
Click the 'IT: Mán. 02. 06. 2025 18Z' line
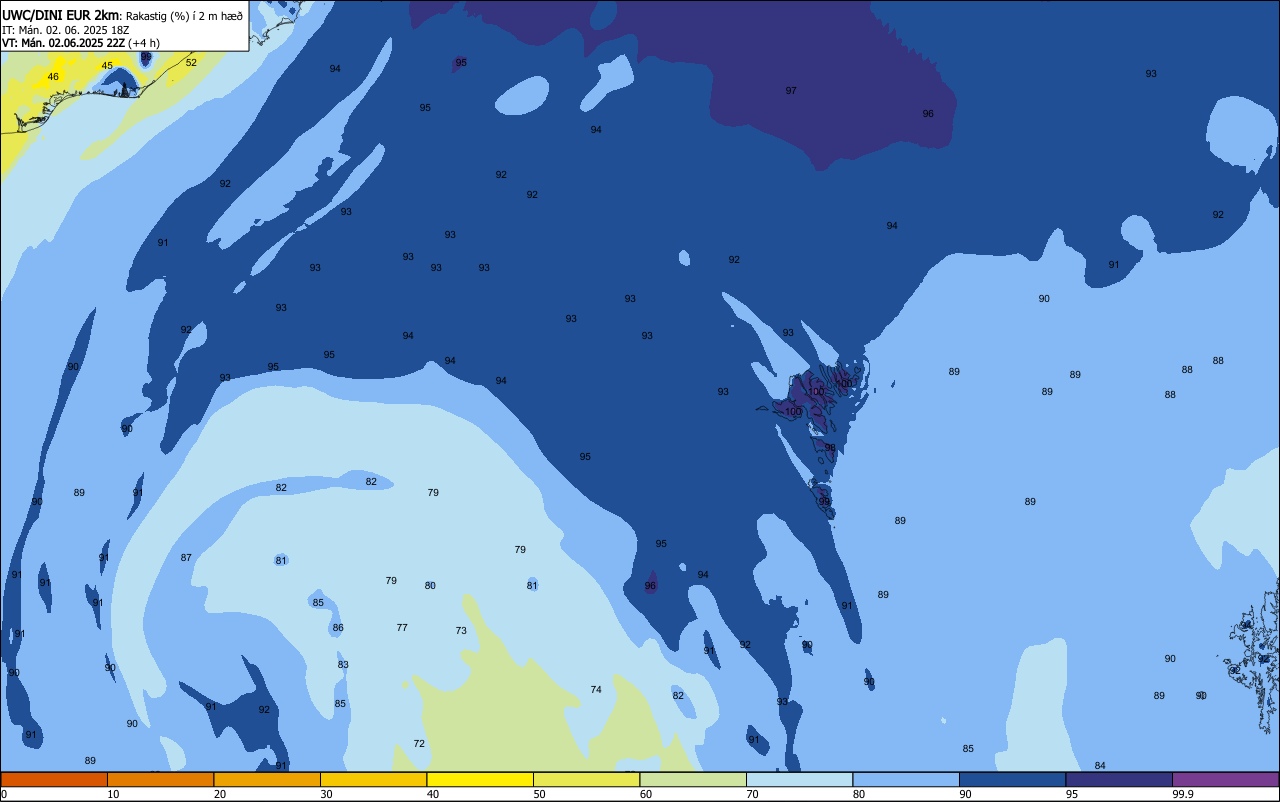point(65,30)
